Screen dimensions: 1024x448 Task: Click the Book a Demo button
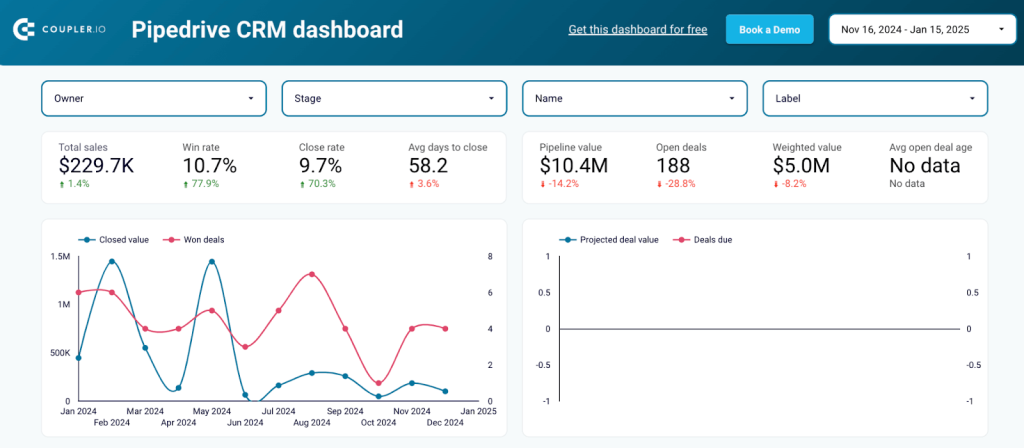pos(769,29)
